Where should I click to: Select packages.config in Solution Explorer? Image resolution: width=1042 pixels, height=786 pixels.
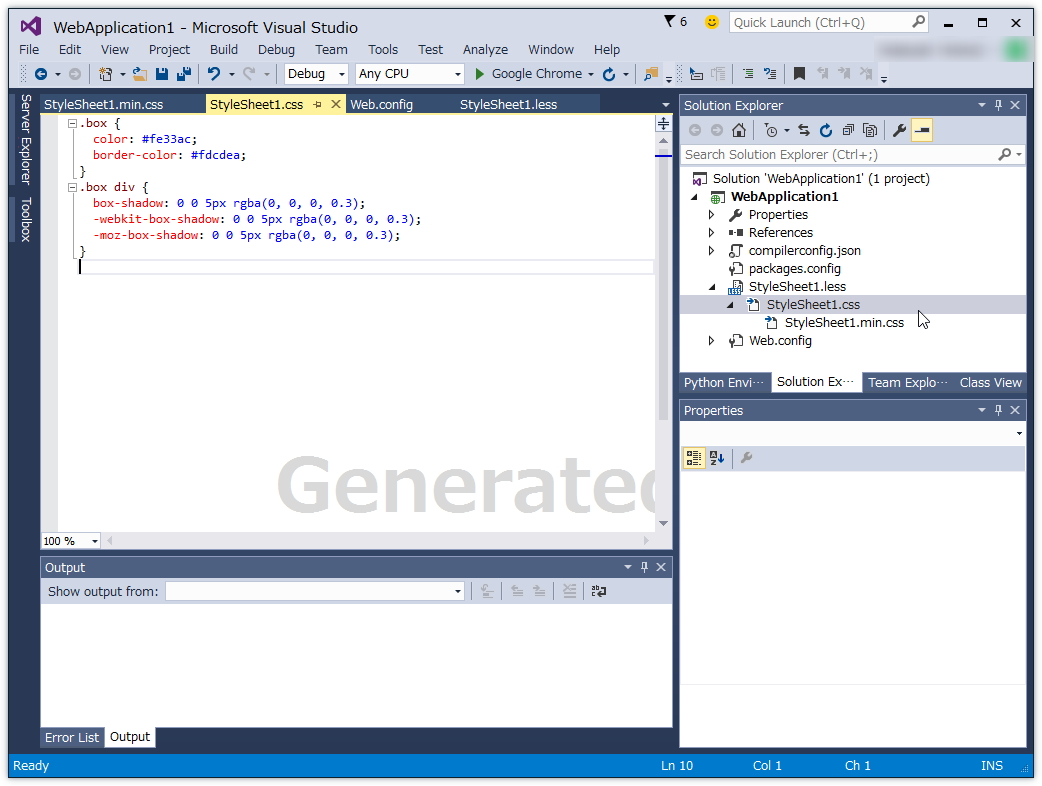794,268
